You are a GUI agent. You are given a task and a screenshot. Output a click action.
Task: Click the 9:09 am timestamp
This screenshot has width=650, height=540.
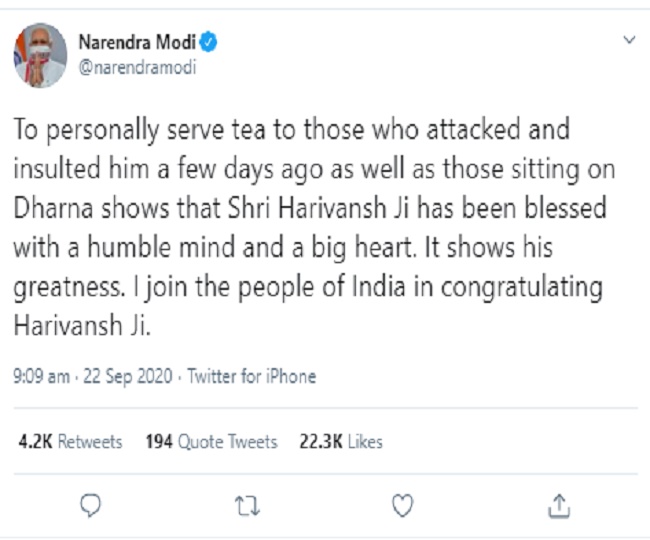point(39,377)
